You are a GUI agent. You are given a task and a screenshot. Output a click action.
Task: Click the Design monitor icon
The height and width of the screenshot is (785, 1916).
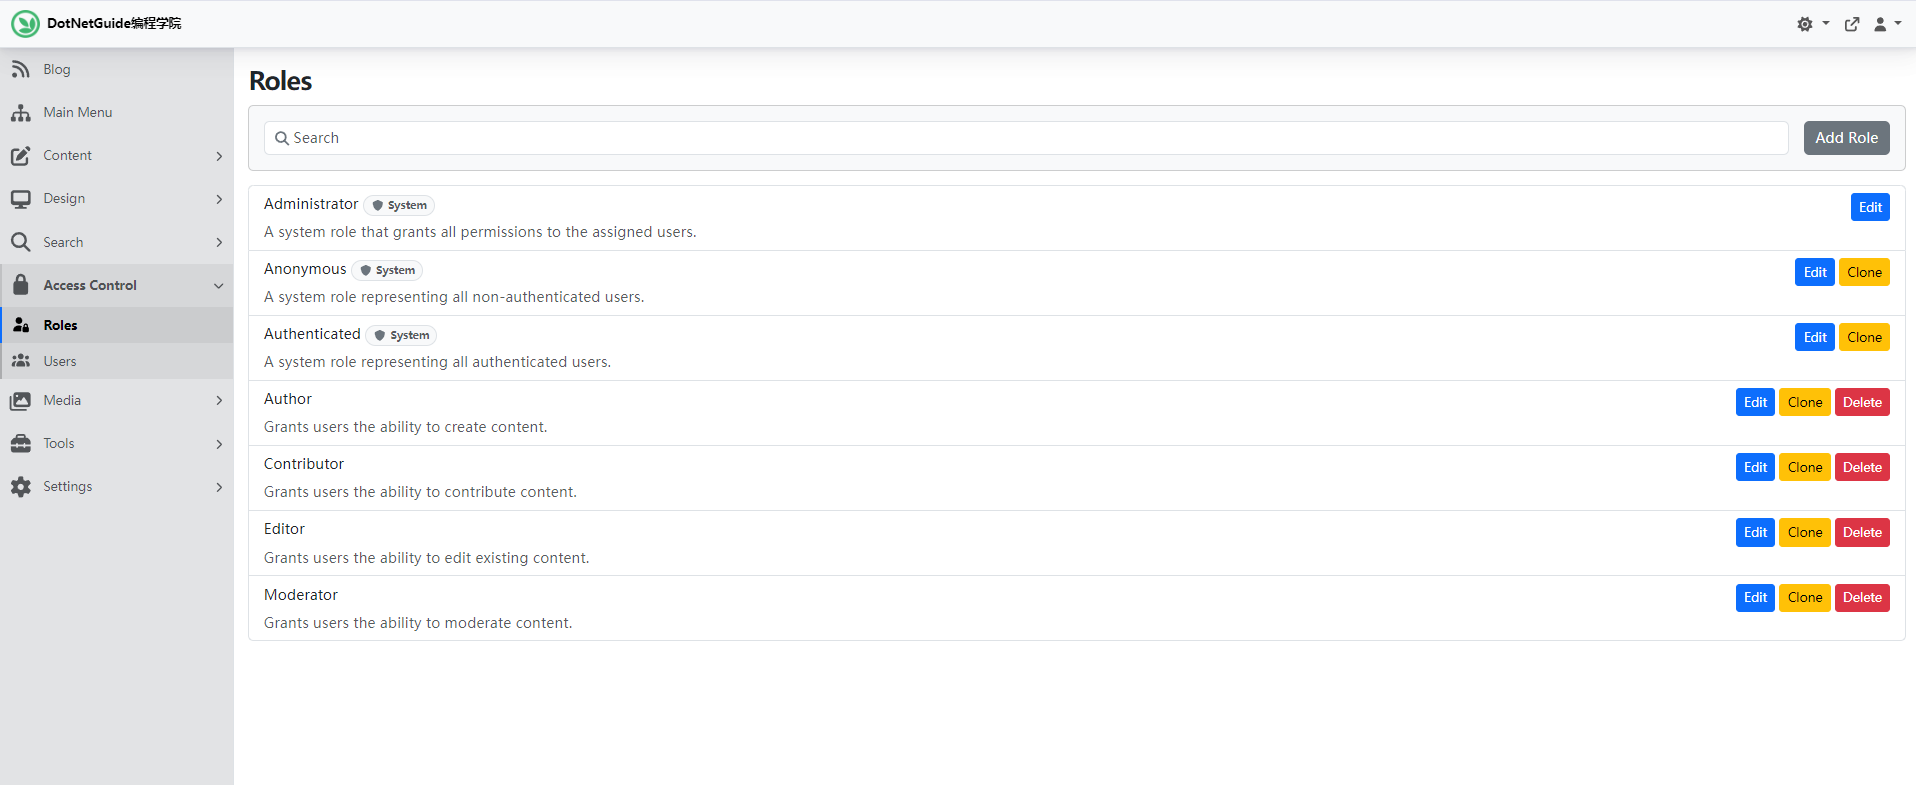tap(20, 199)
